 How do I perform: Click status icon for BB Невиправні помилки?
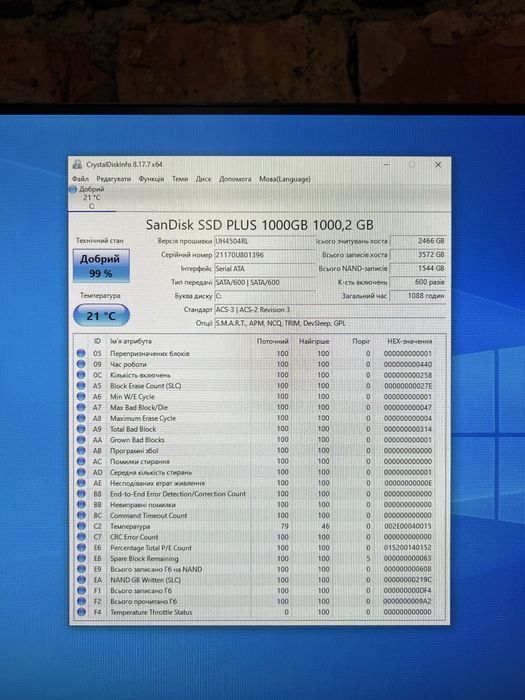81,504
